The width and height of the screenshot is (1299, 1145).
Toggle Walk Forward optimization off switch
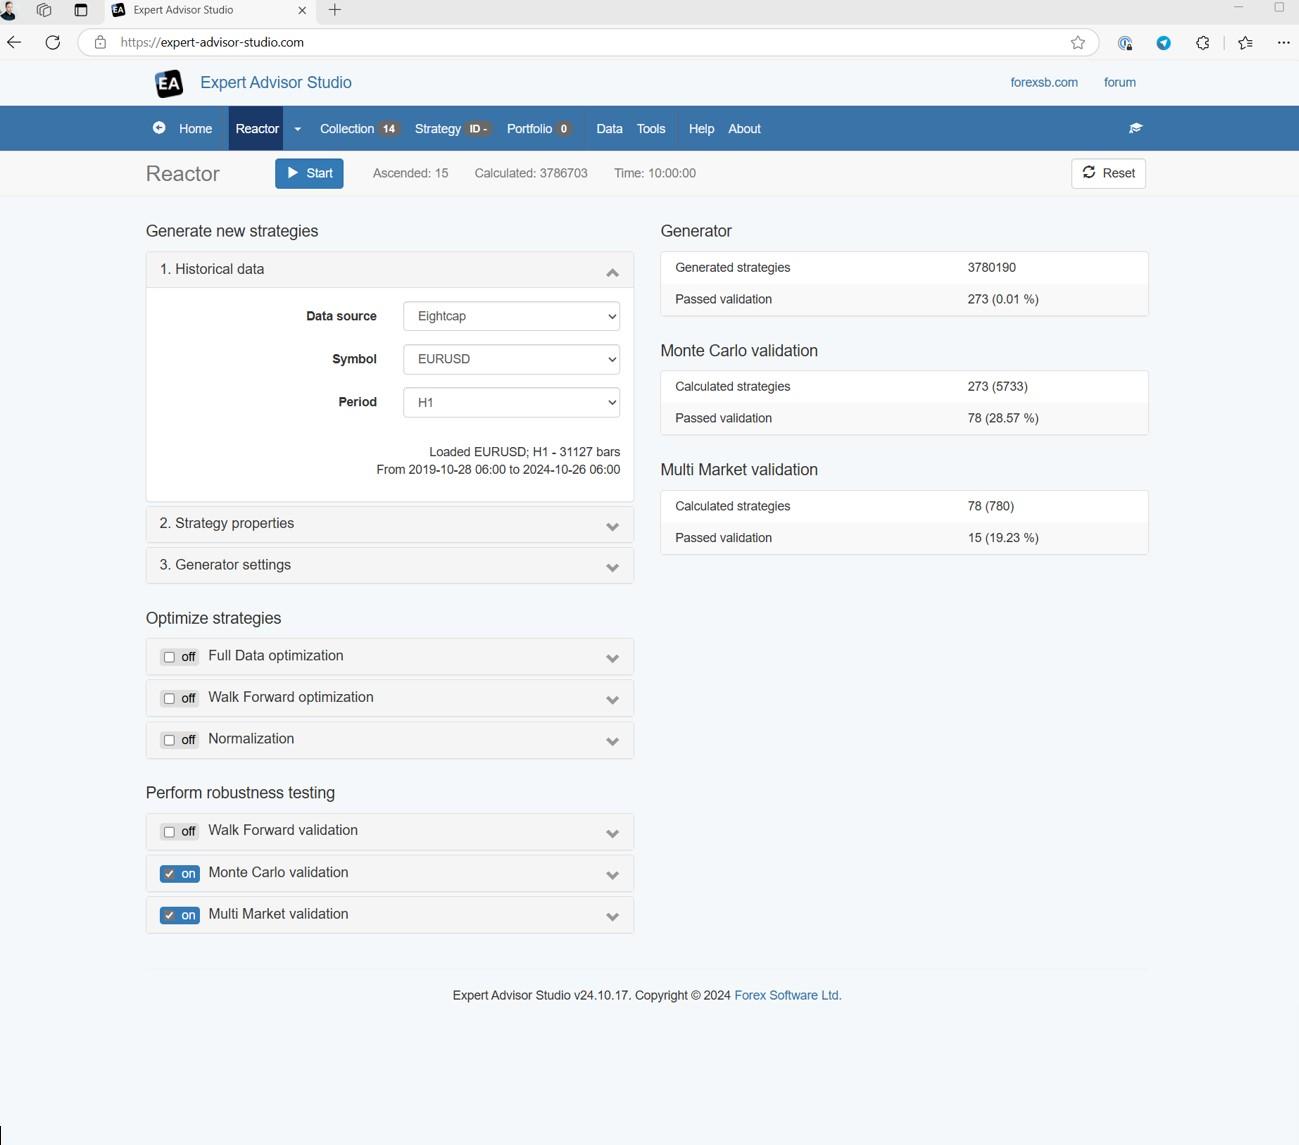click(180, 698)
